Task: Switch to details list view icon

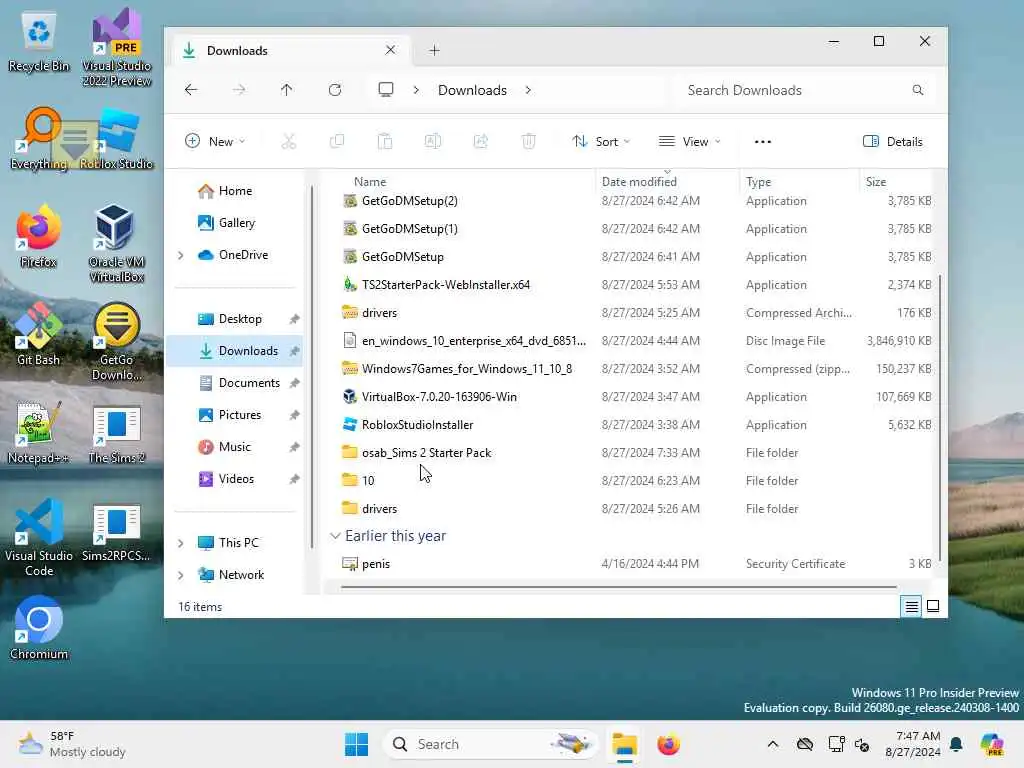Action: coord(912,607)
